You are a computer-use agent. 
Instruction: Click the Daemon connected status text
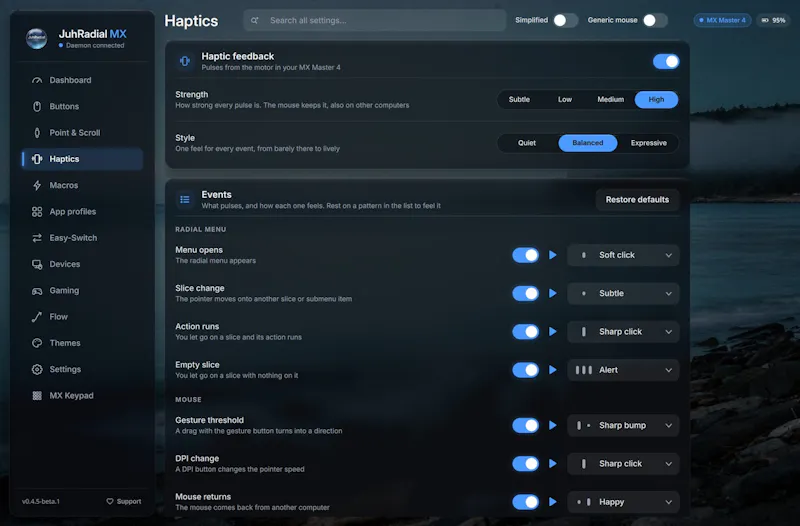click(95, 45)
